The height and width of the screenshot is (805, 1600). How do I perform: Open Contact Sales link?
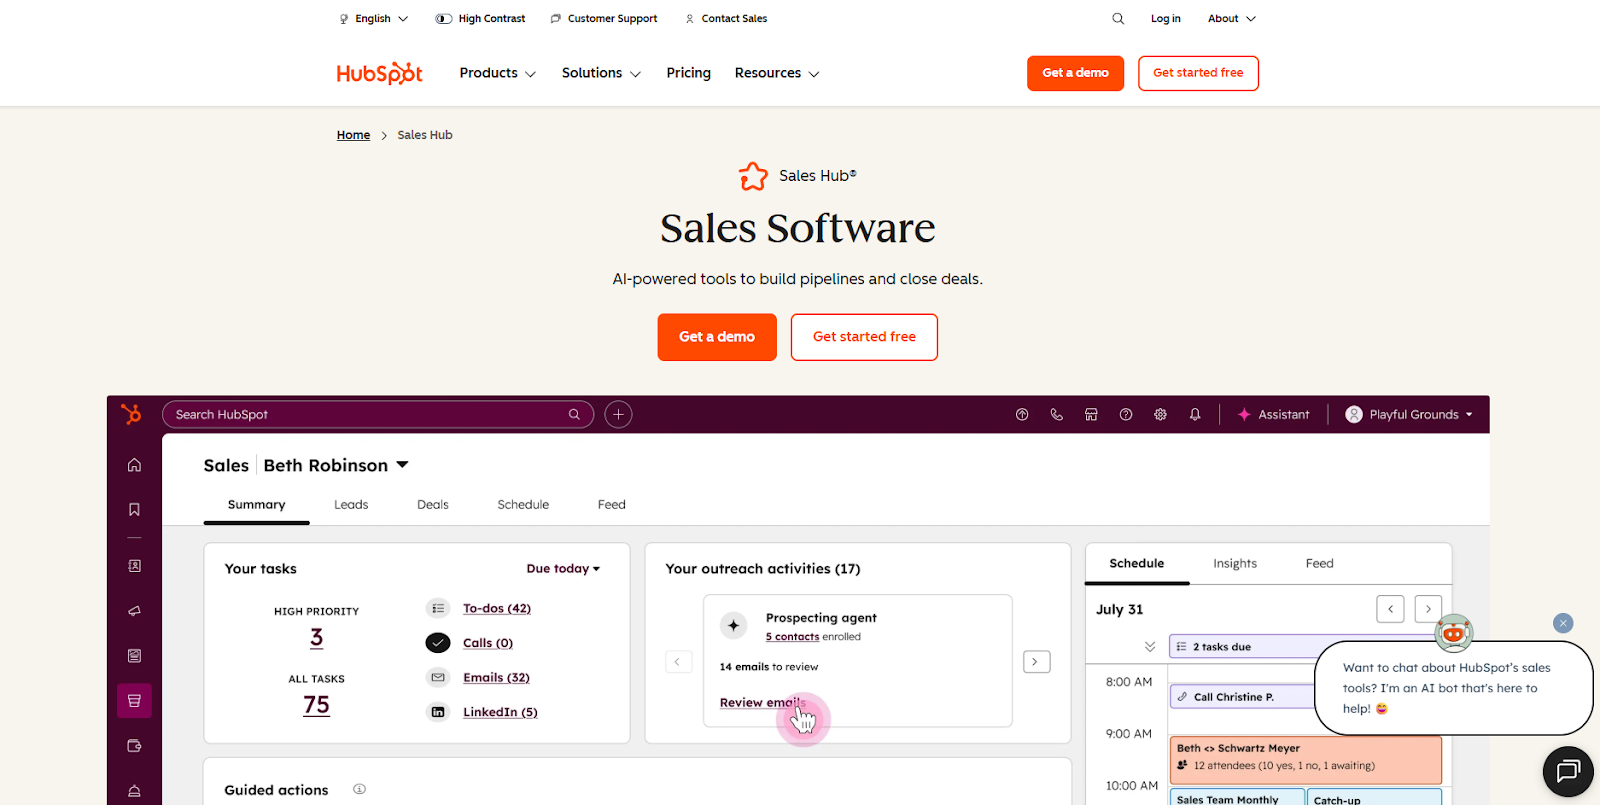tap(726, 18)
